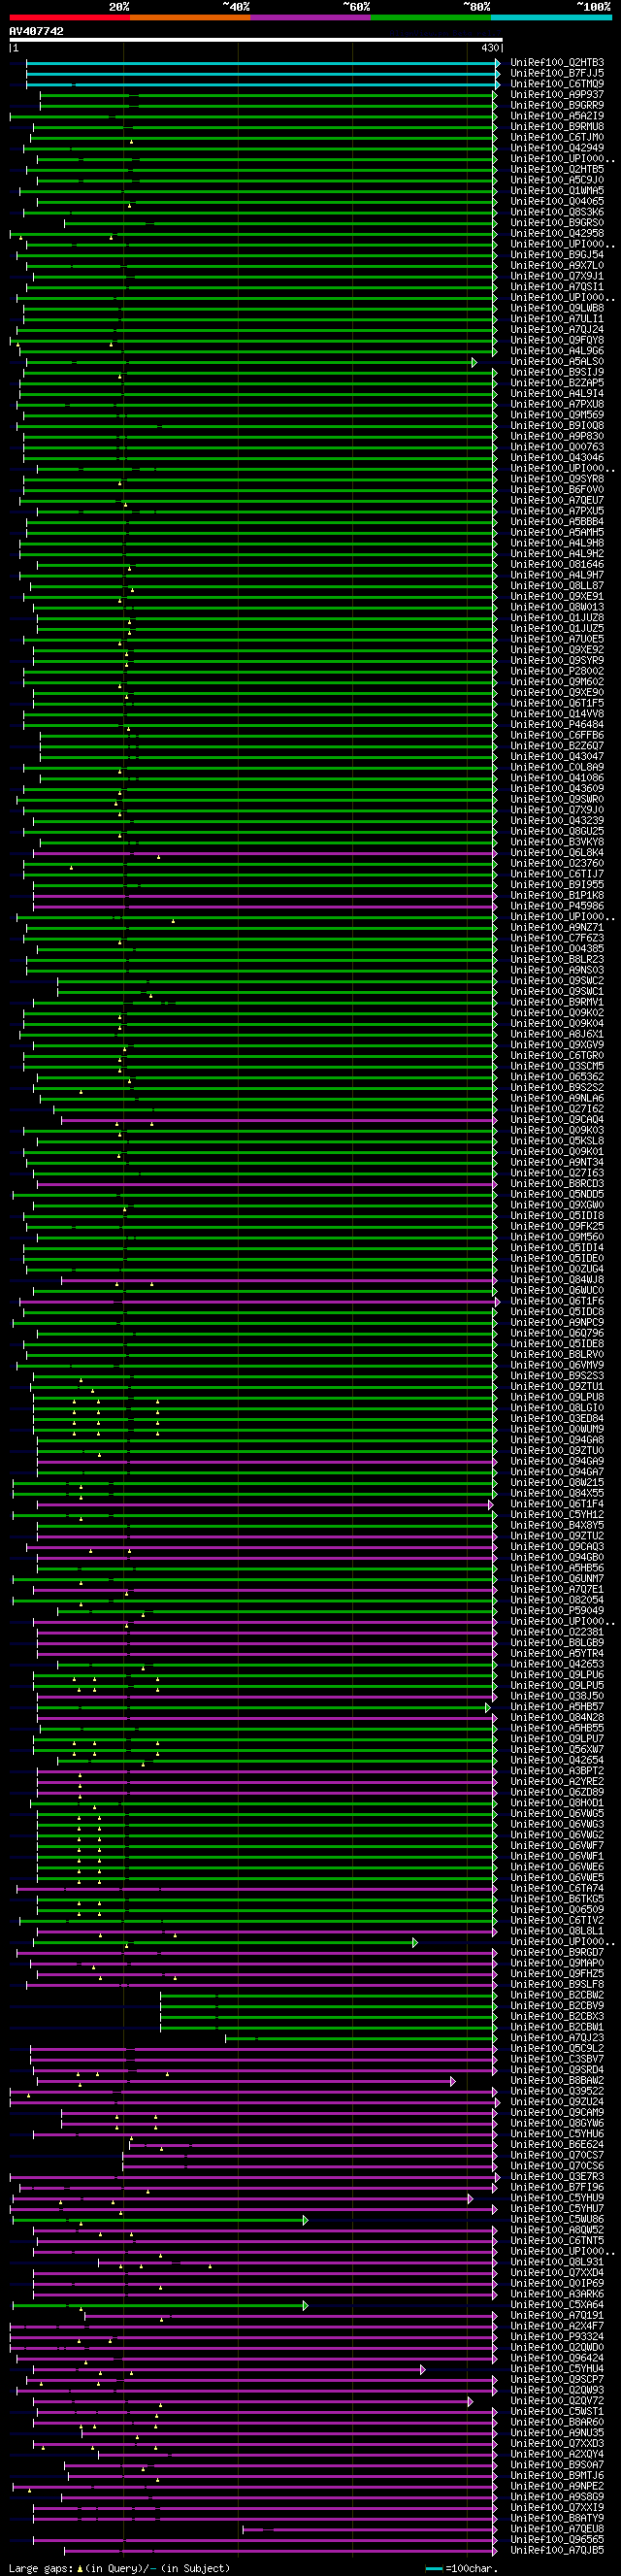Image resolution: width=621 pixels, height=2576 pixels.
Task: Select the UniRef100_Q2QV72 label
Action: pos(557,2401)
